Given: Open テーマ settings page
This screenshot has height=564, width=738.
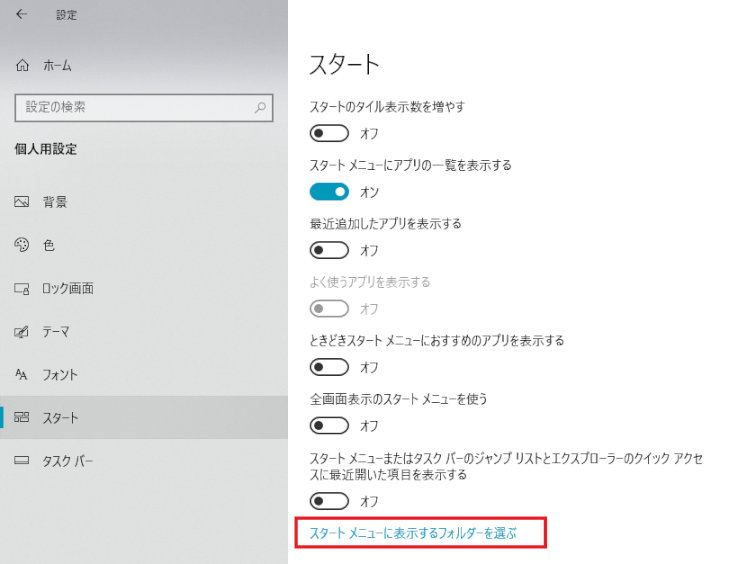Looking at the screenshot, I should (144, 332).
